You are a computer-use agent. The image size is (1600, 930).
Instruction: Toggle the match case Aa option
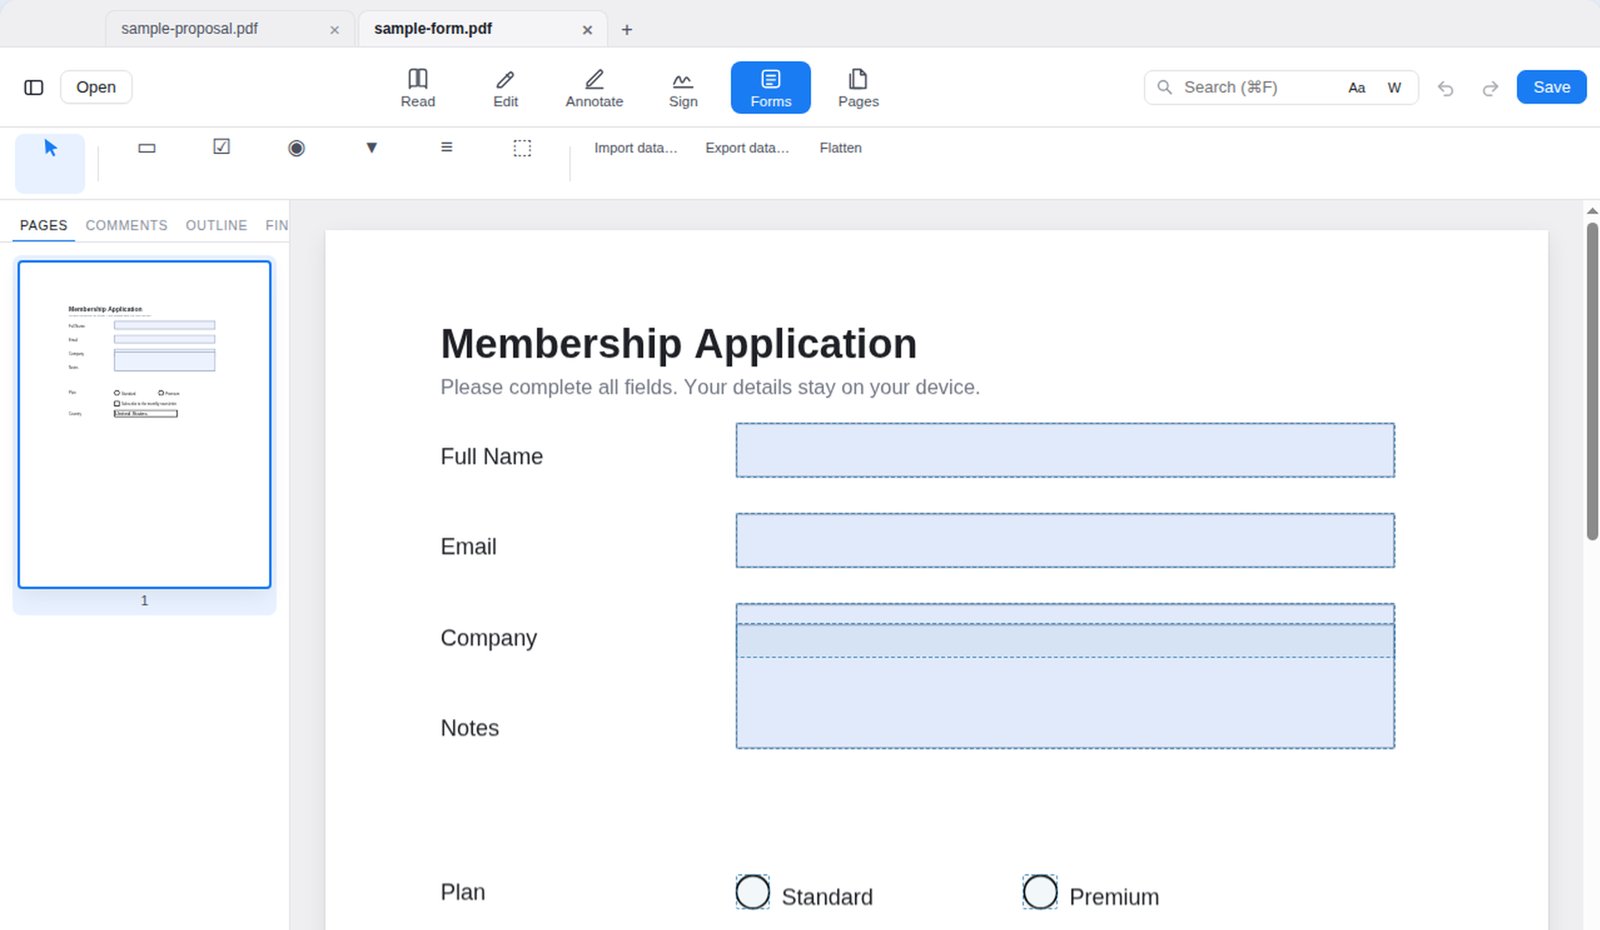(1357, 88)
